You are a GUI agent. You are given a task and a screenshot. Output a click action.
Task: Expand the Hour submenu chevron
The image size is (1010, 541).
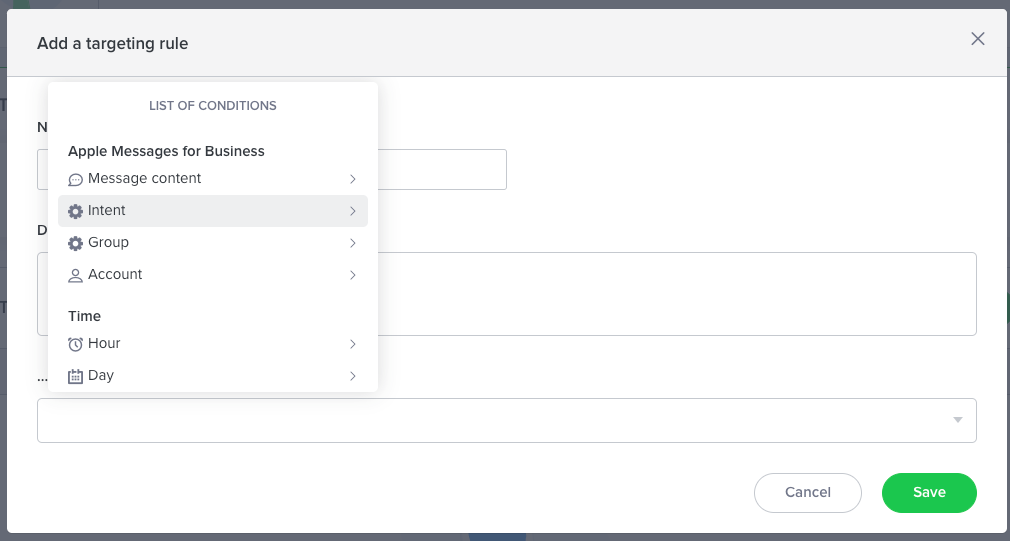[353, 344]
